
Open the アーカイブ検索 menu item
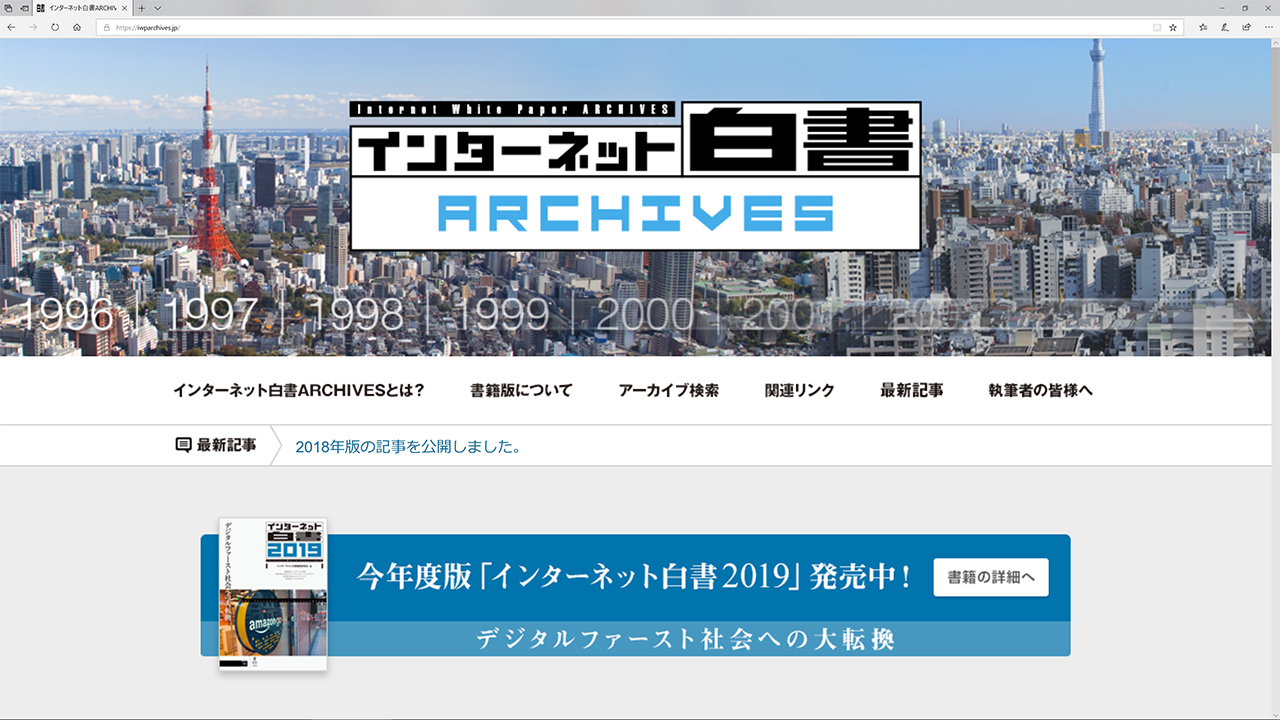click(668, 390)
